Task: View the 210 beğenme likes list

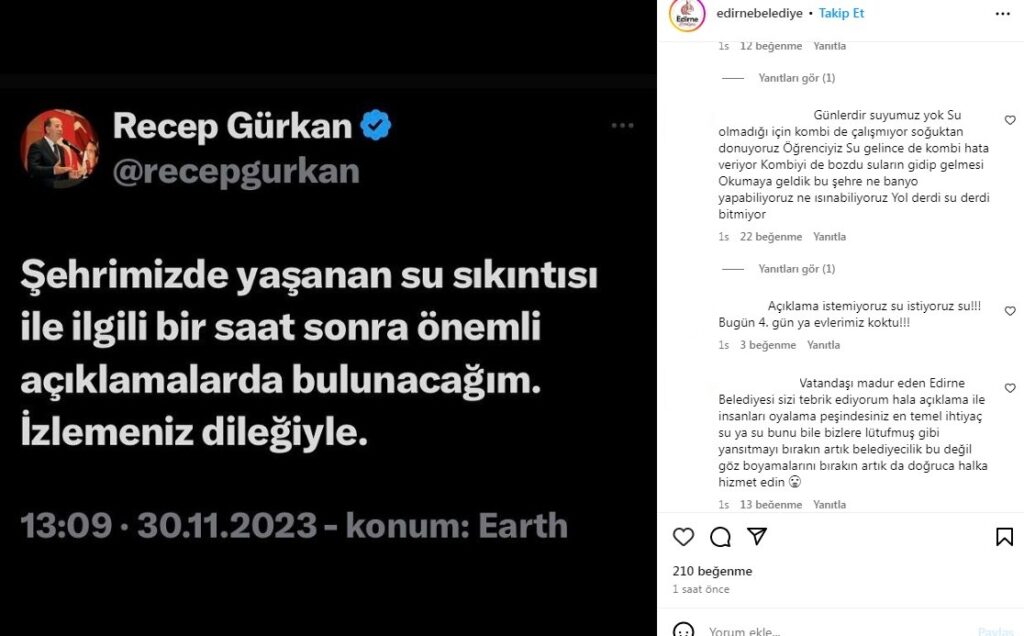Action: click(712, 571)
